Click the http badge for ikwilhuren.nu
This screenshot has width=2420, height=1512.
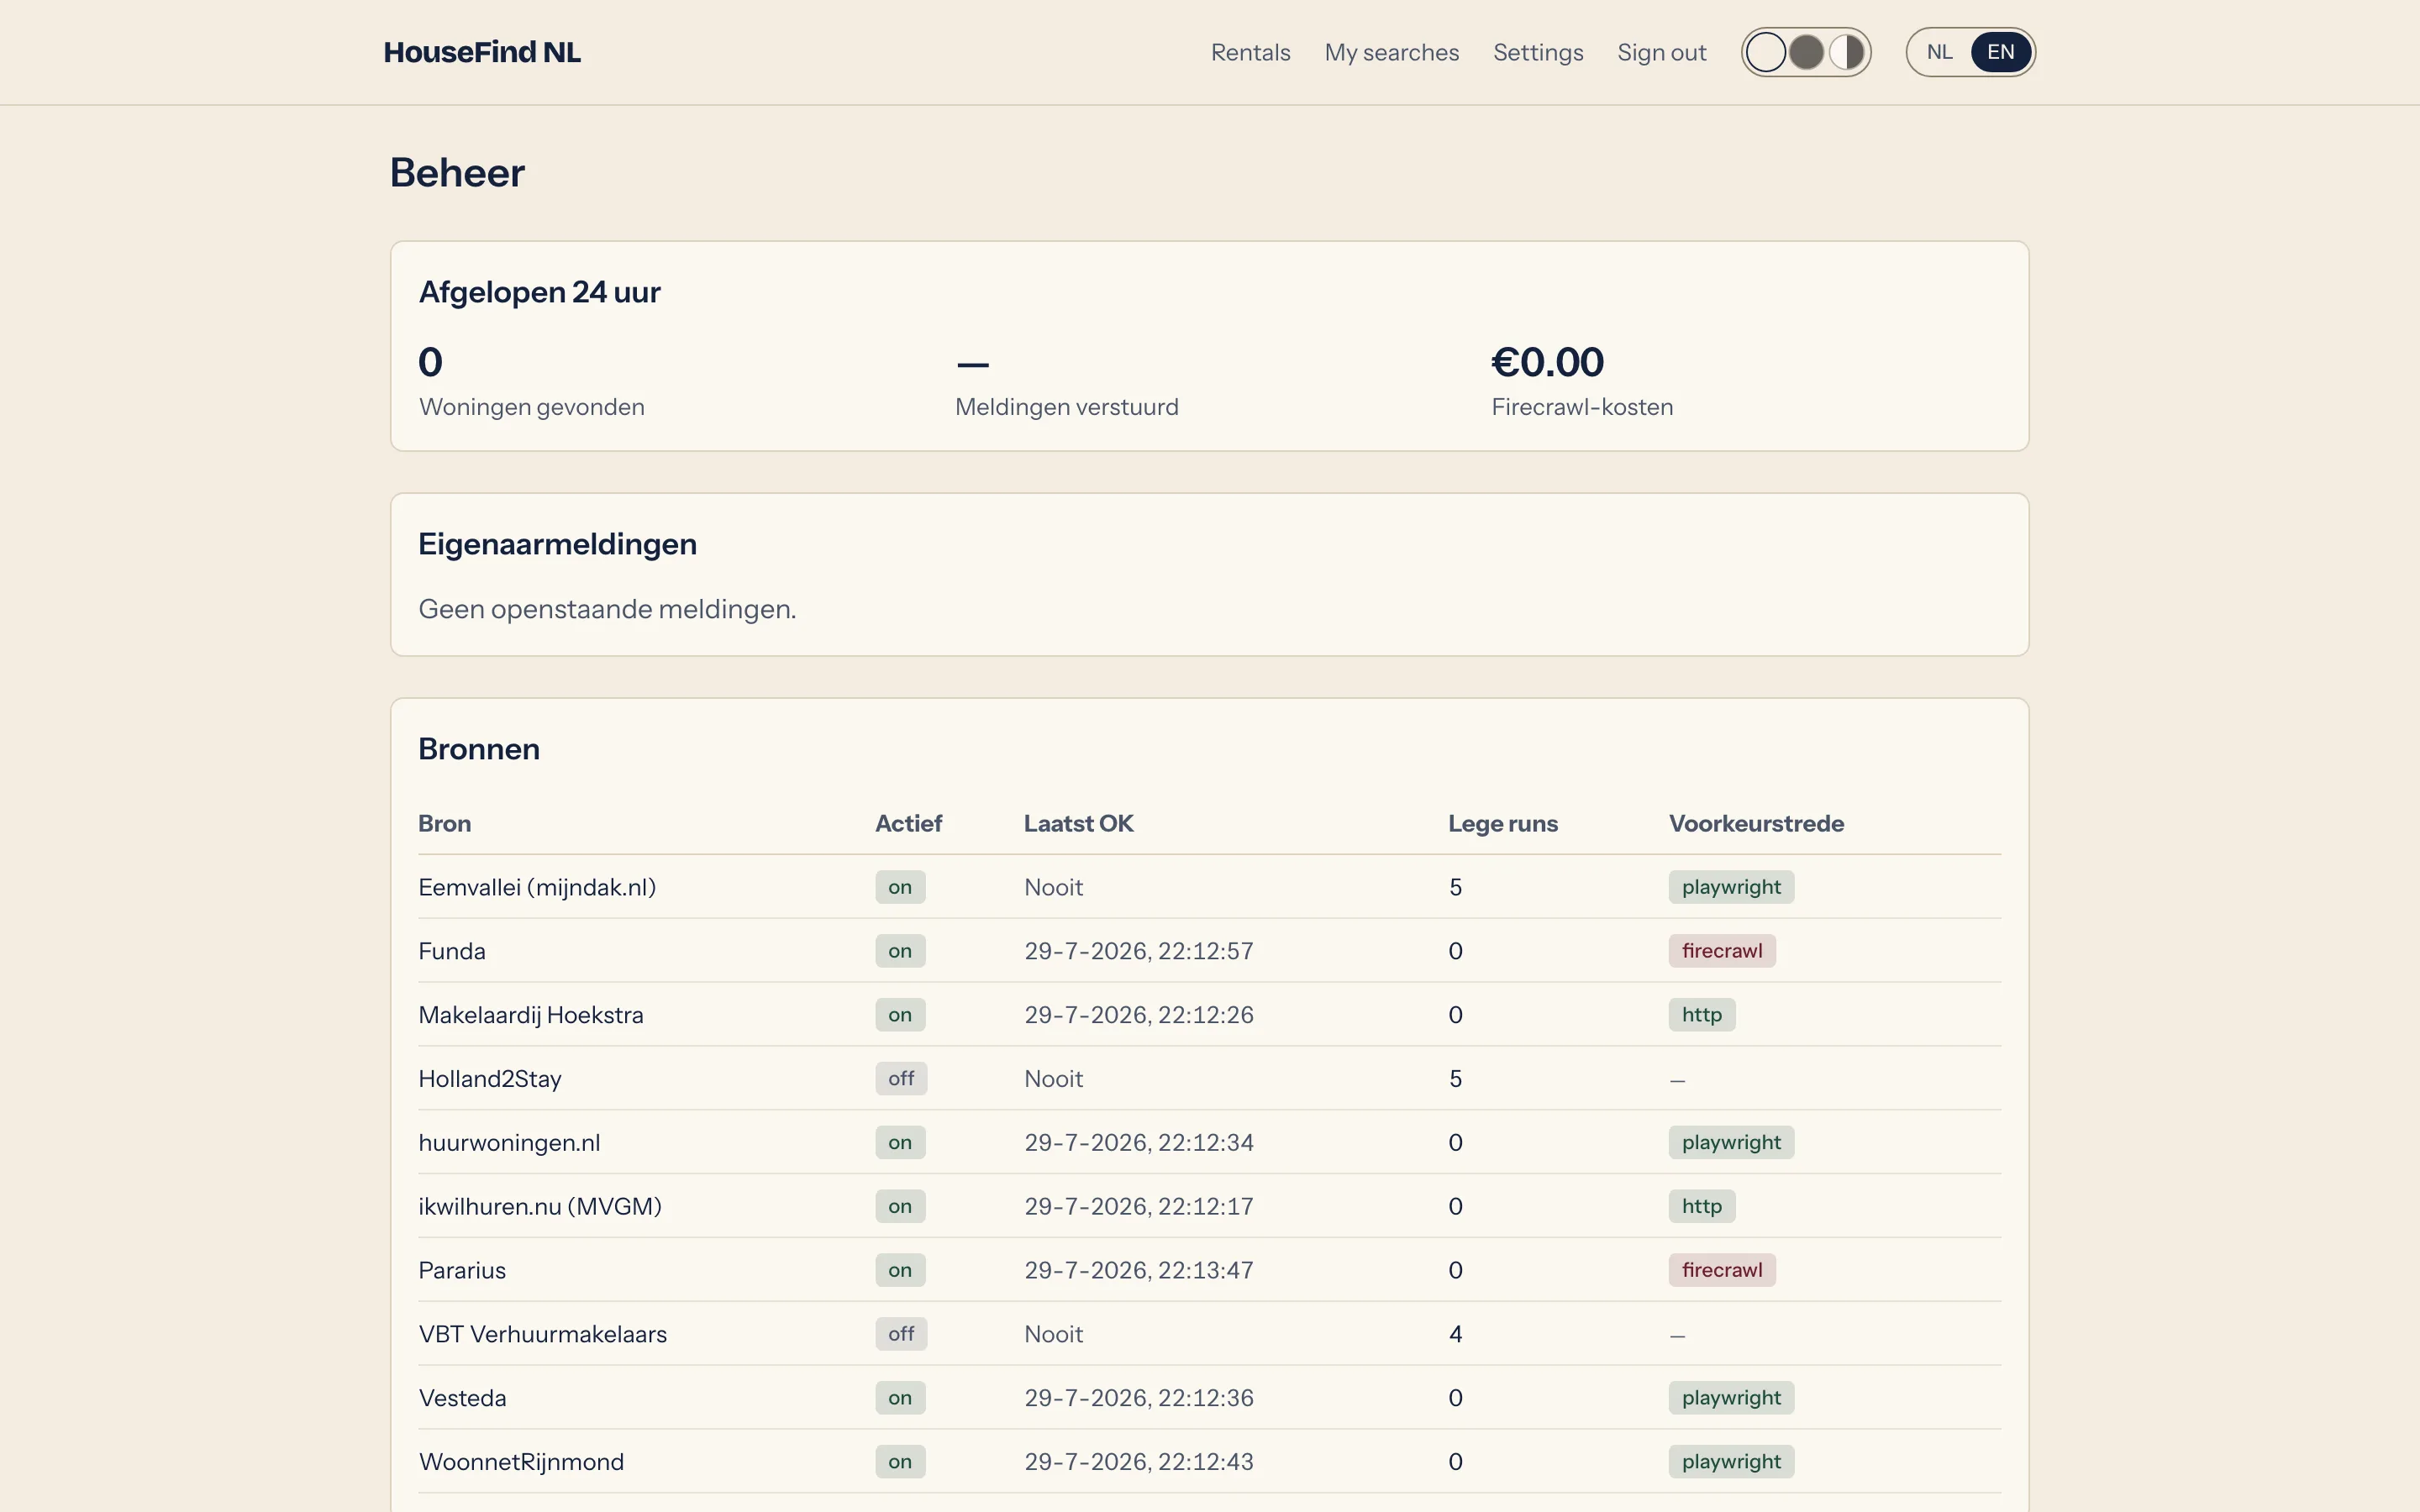tap(1701, 1206)
